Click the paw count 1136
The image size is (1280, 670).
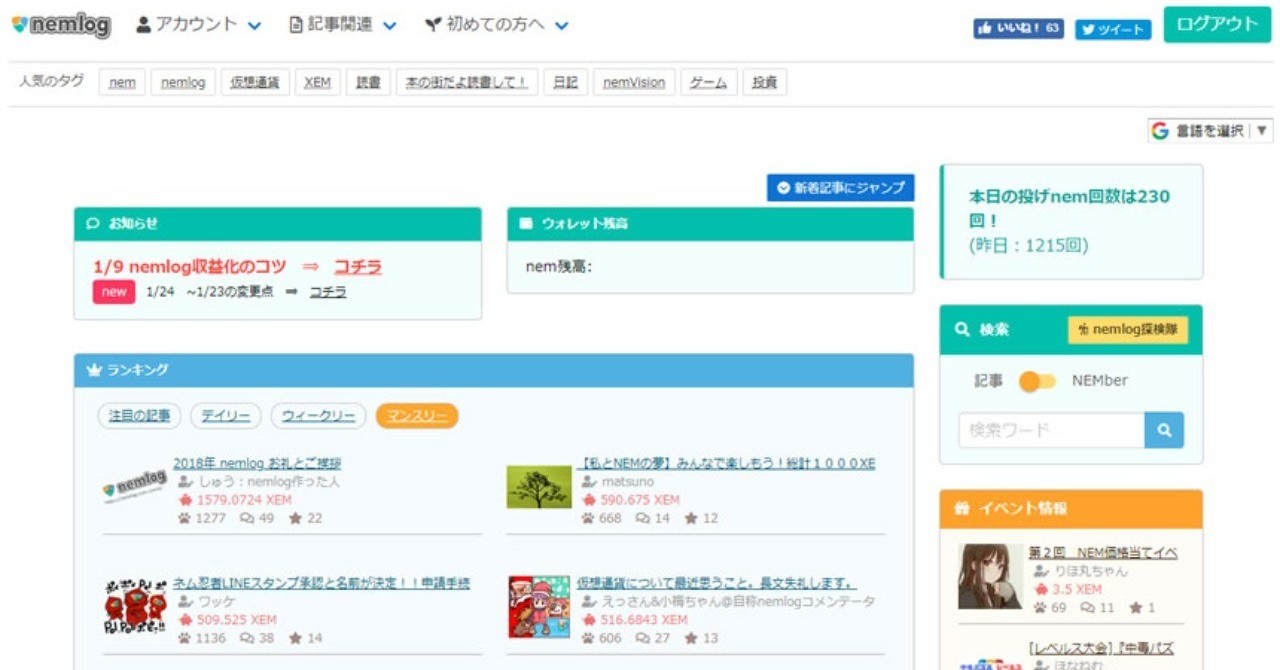[201, 638]
